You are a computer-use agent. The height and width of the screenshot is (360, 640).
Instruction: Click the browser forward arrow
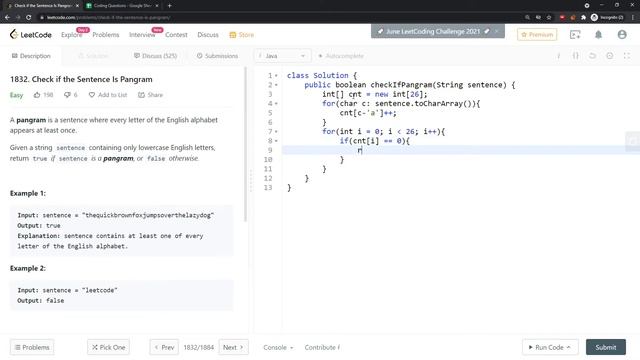pos(18,17)
